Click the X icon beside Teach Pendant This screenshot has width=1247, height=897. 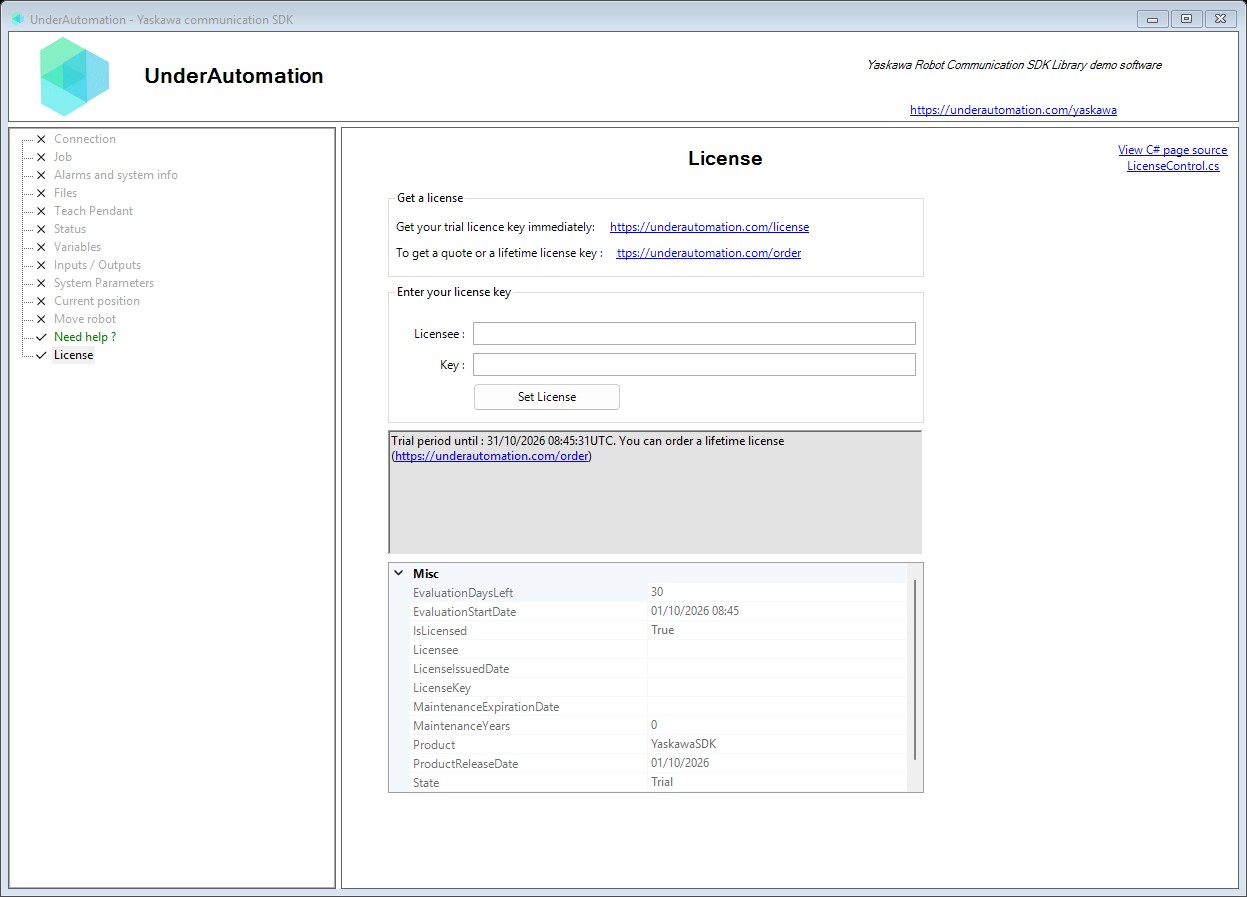[x=41, y=211]
